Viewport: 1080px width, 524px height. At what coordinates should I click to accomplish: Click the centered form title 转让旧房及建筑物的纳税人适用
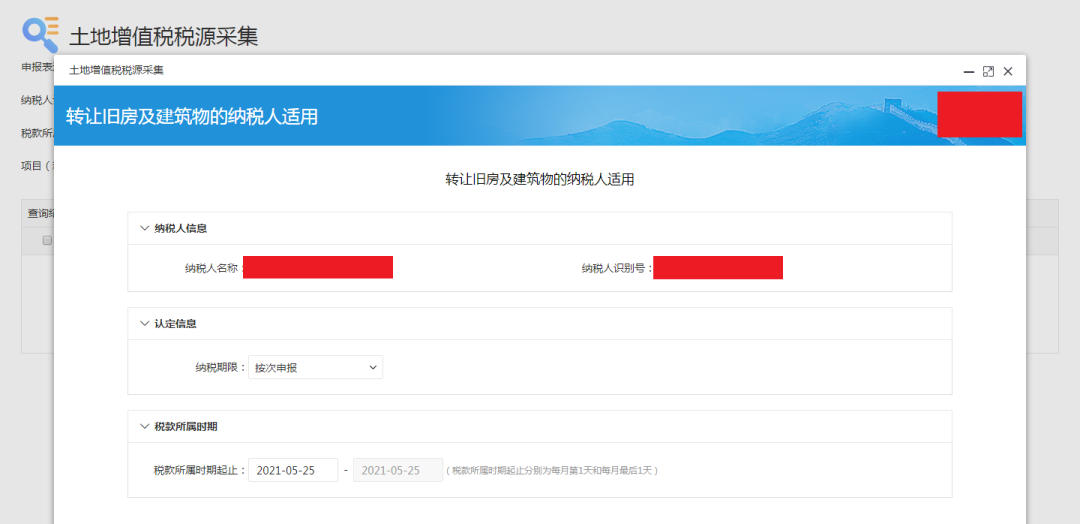pos(539,180)
